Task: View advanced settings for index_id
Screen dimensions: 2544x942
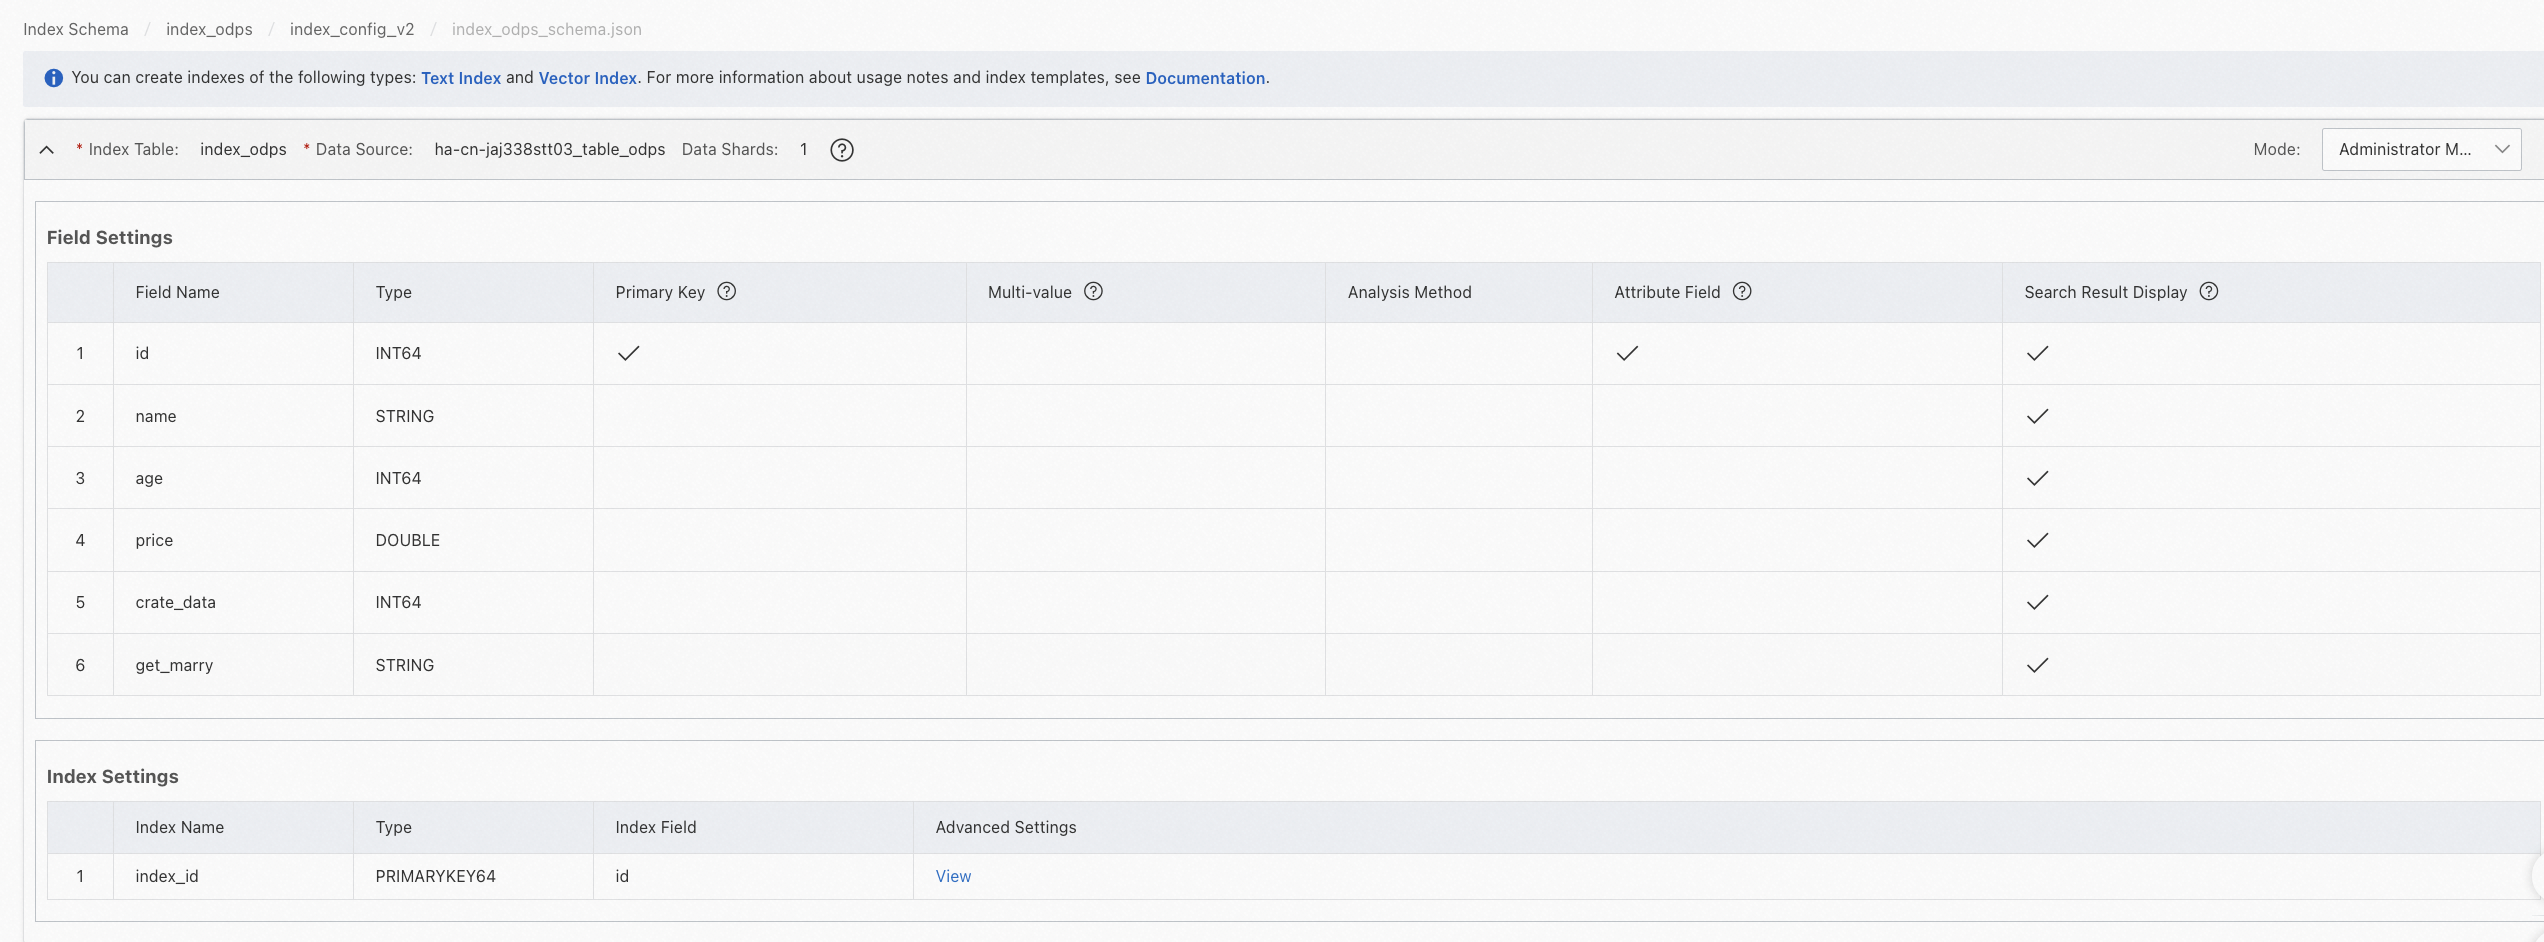Action: click(x=953, y=876)
